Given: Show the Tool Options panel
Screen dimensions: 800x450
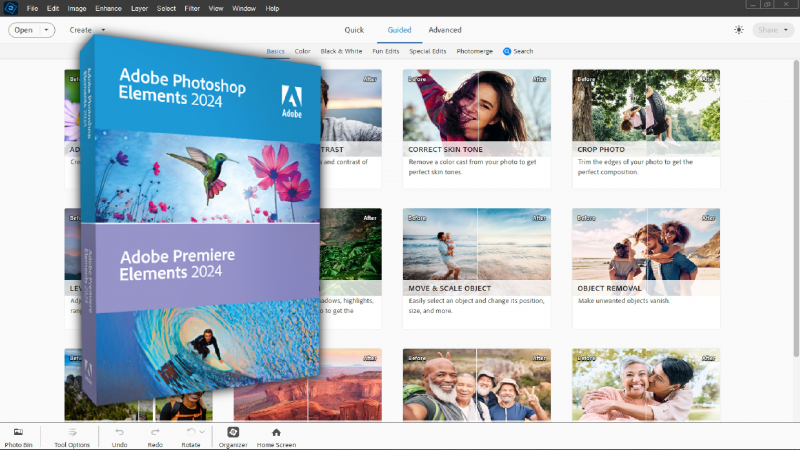Looking at the screenshot, I should [72, 436].
